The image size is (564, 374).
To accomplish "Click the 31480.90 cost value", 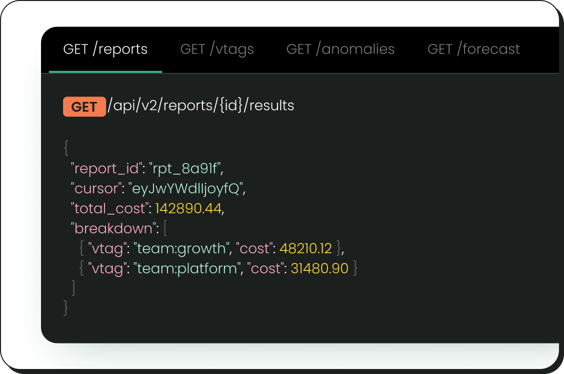I will (319, 269).
